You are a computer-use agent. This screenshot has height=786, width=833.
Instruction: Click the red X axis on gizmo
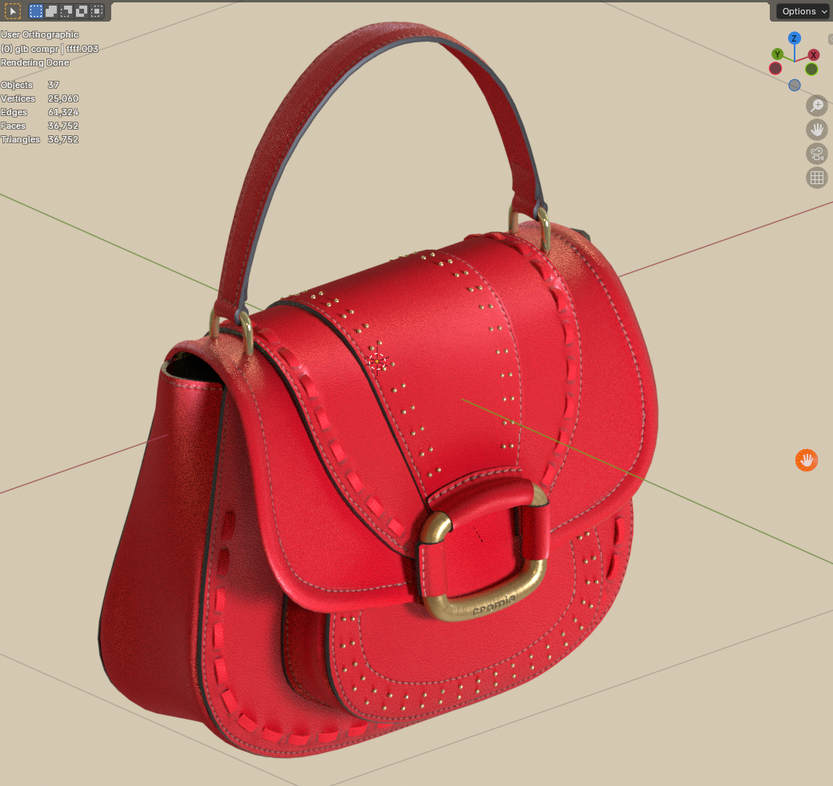(814, 54)
